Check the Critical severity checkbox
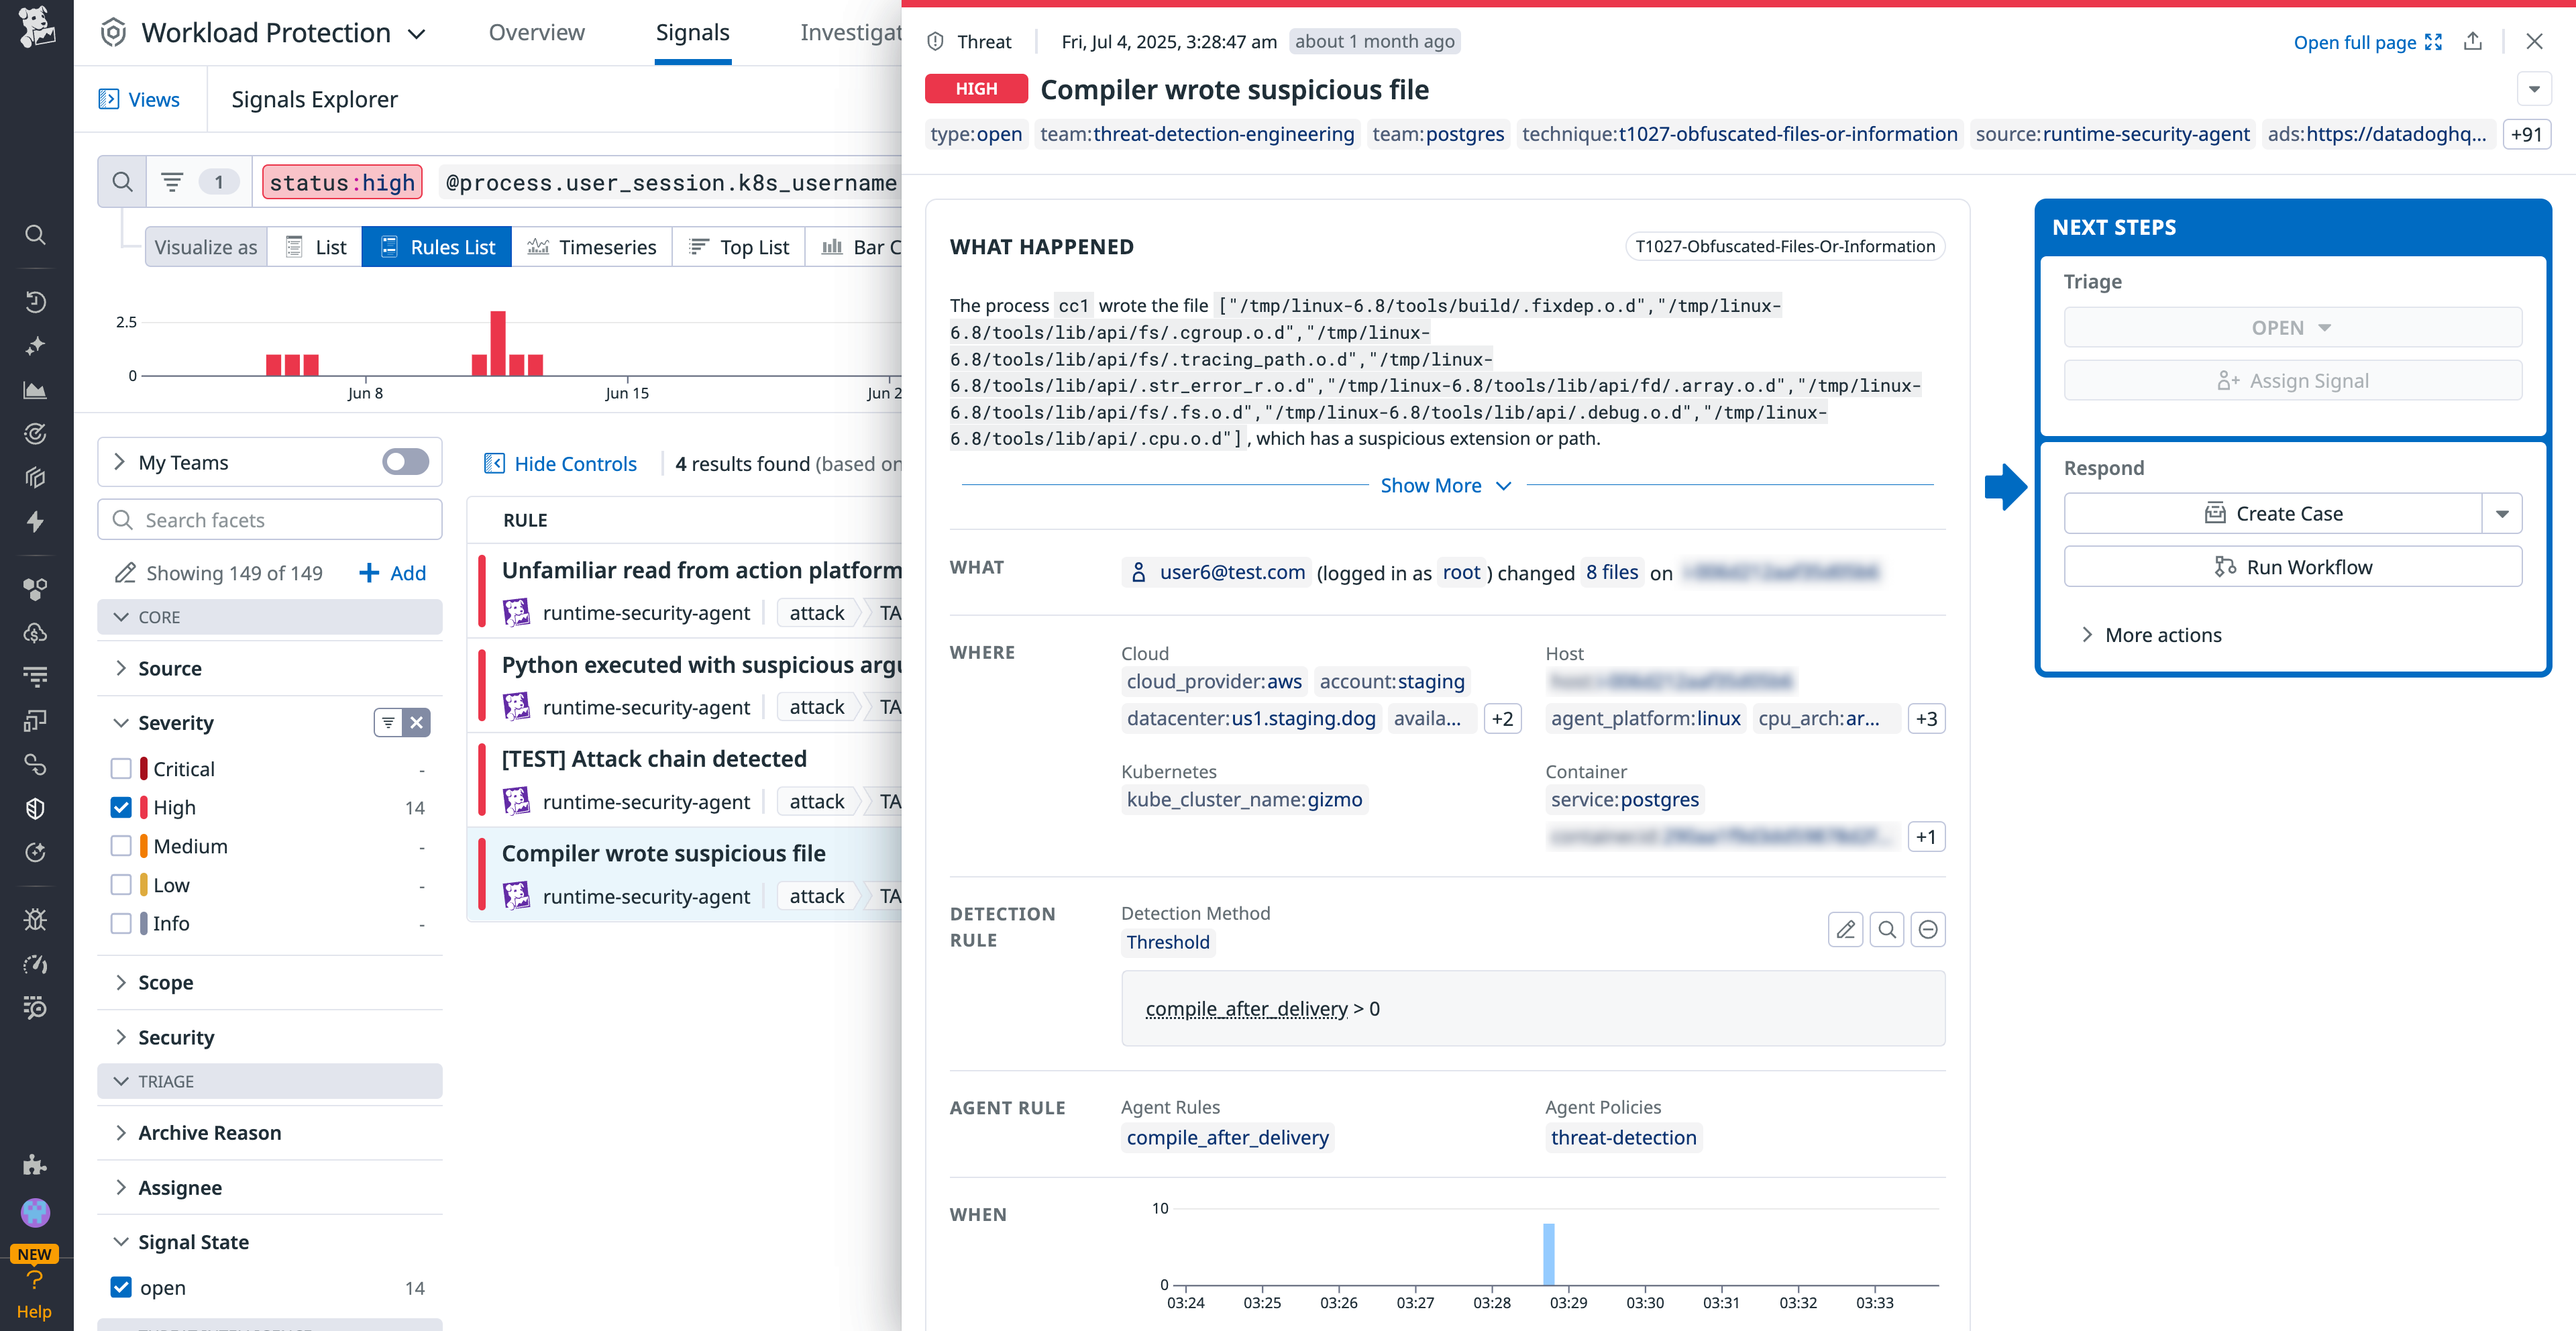 click(121, 768)
